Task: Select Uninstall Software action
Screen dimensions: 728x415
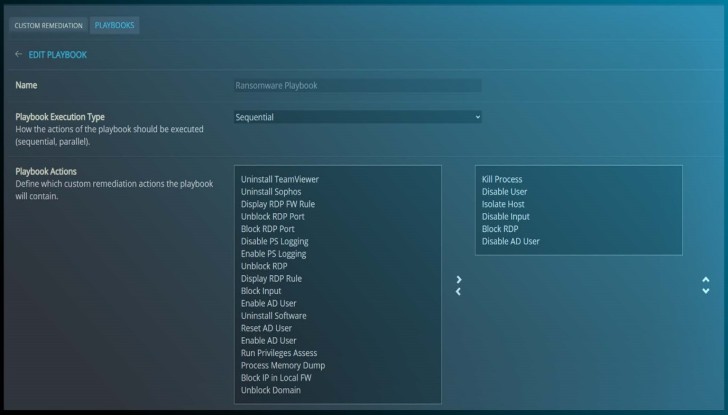Action: coord(273,316)
